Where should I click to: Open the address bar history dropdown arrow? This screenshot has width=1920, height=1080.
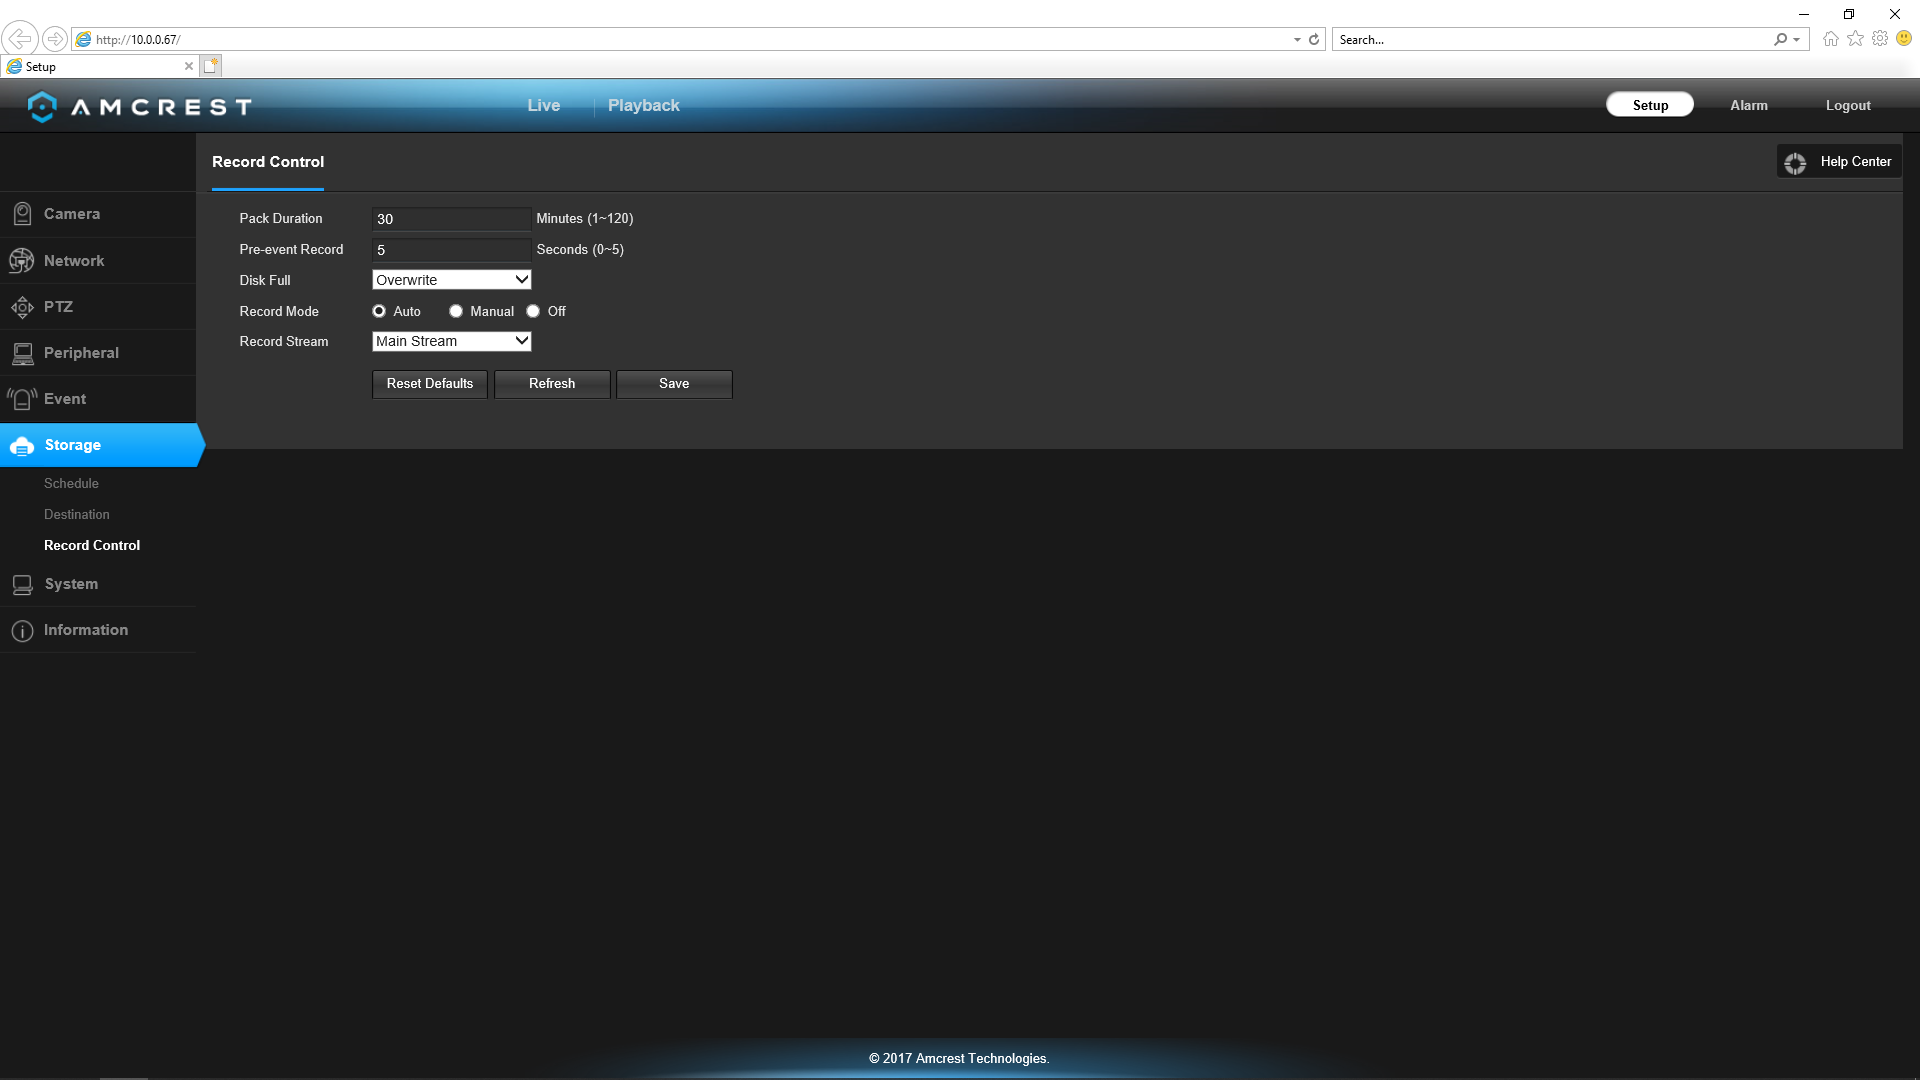click(1297, 39)
